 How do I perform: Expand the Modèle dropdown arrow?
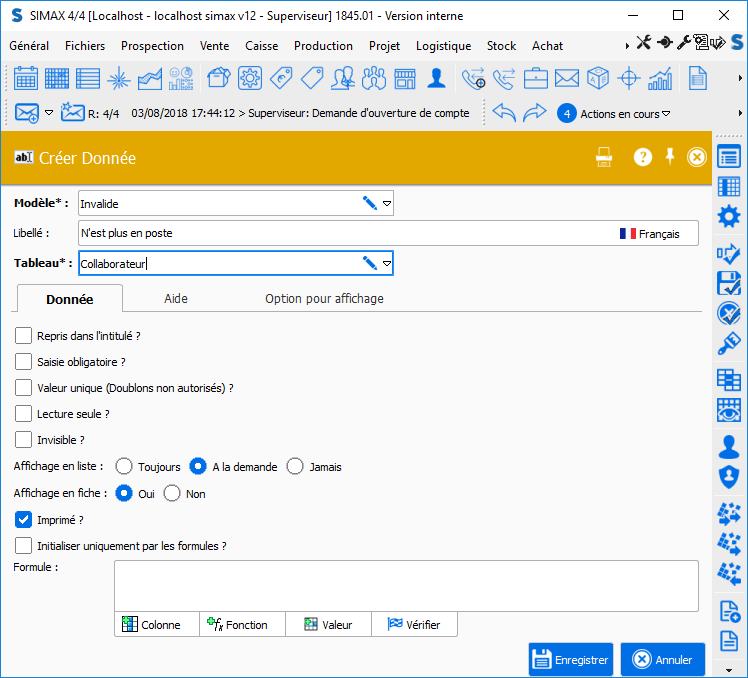pyautogui.click(x=387, y=204)
